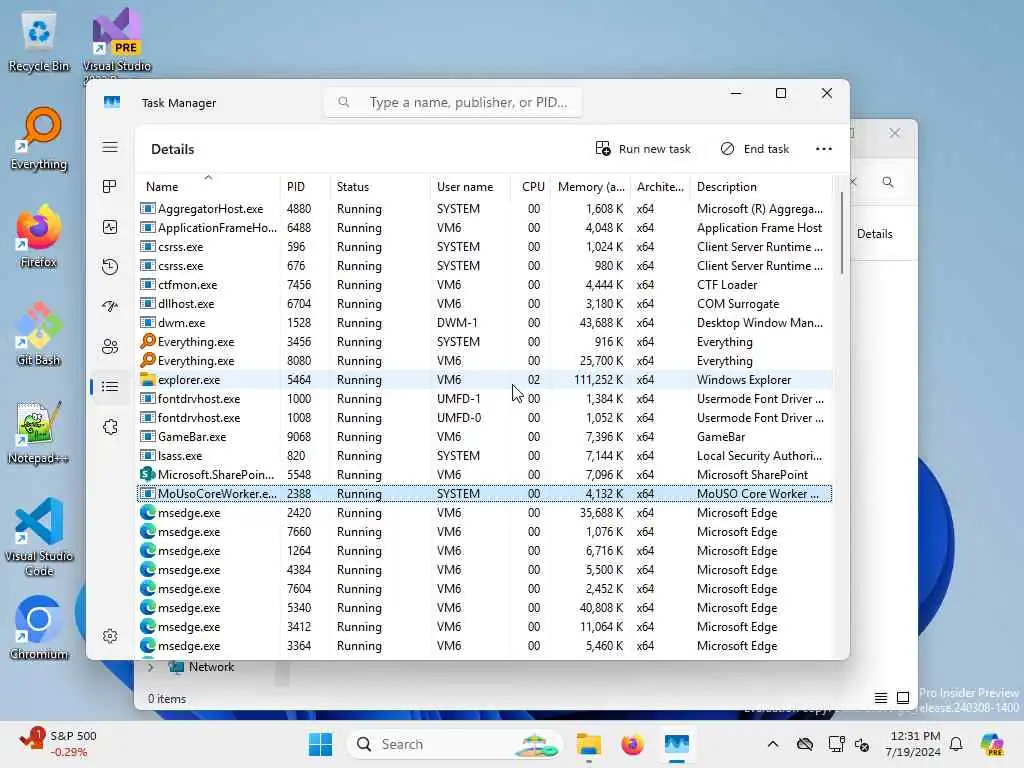Open the three-dot more options menu

point(824,149)
